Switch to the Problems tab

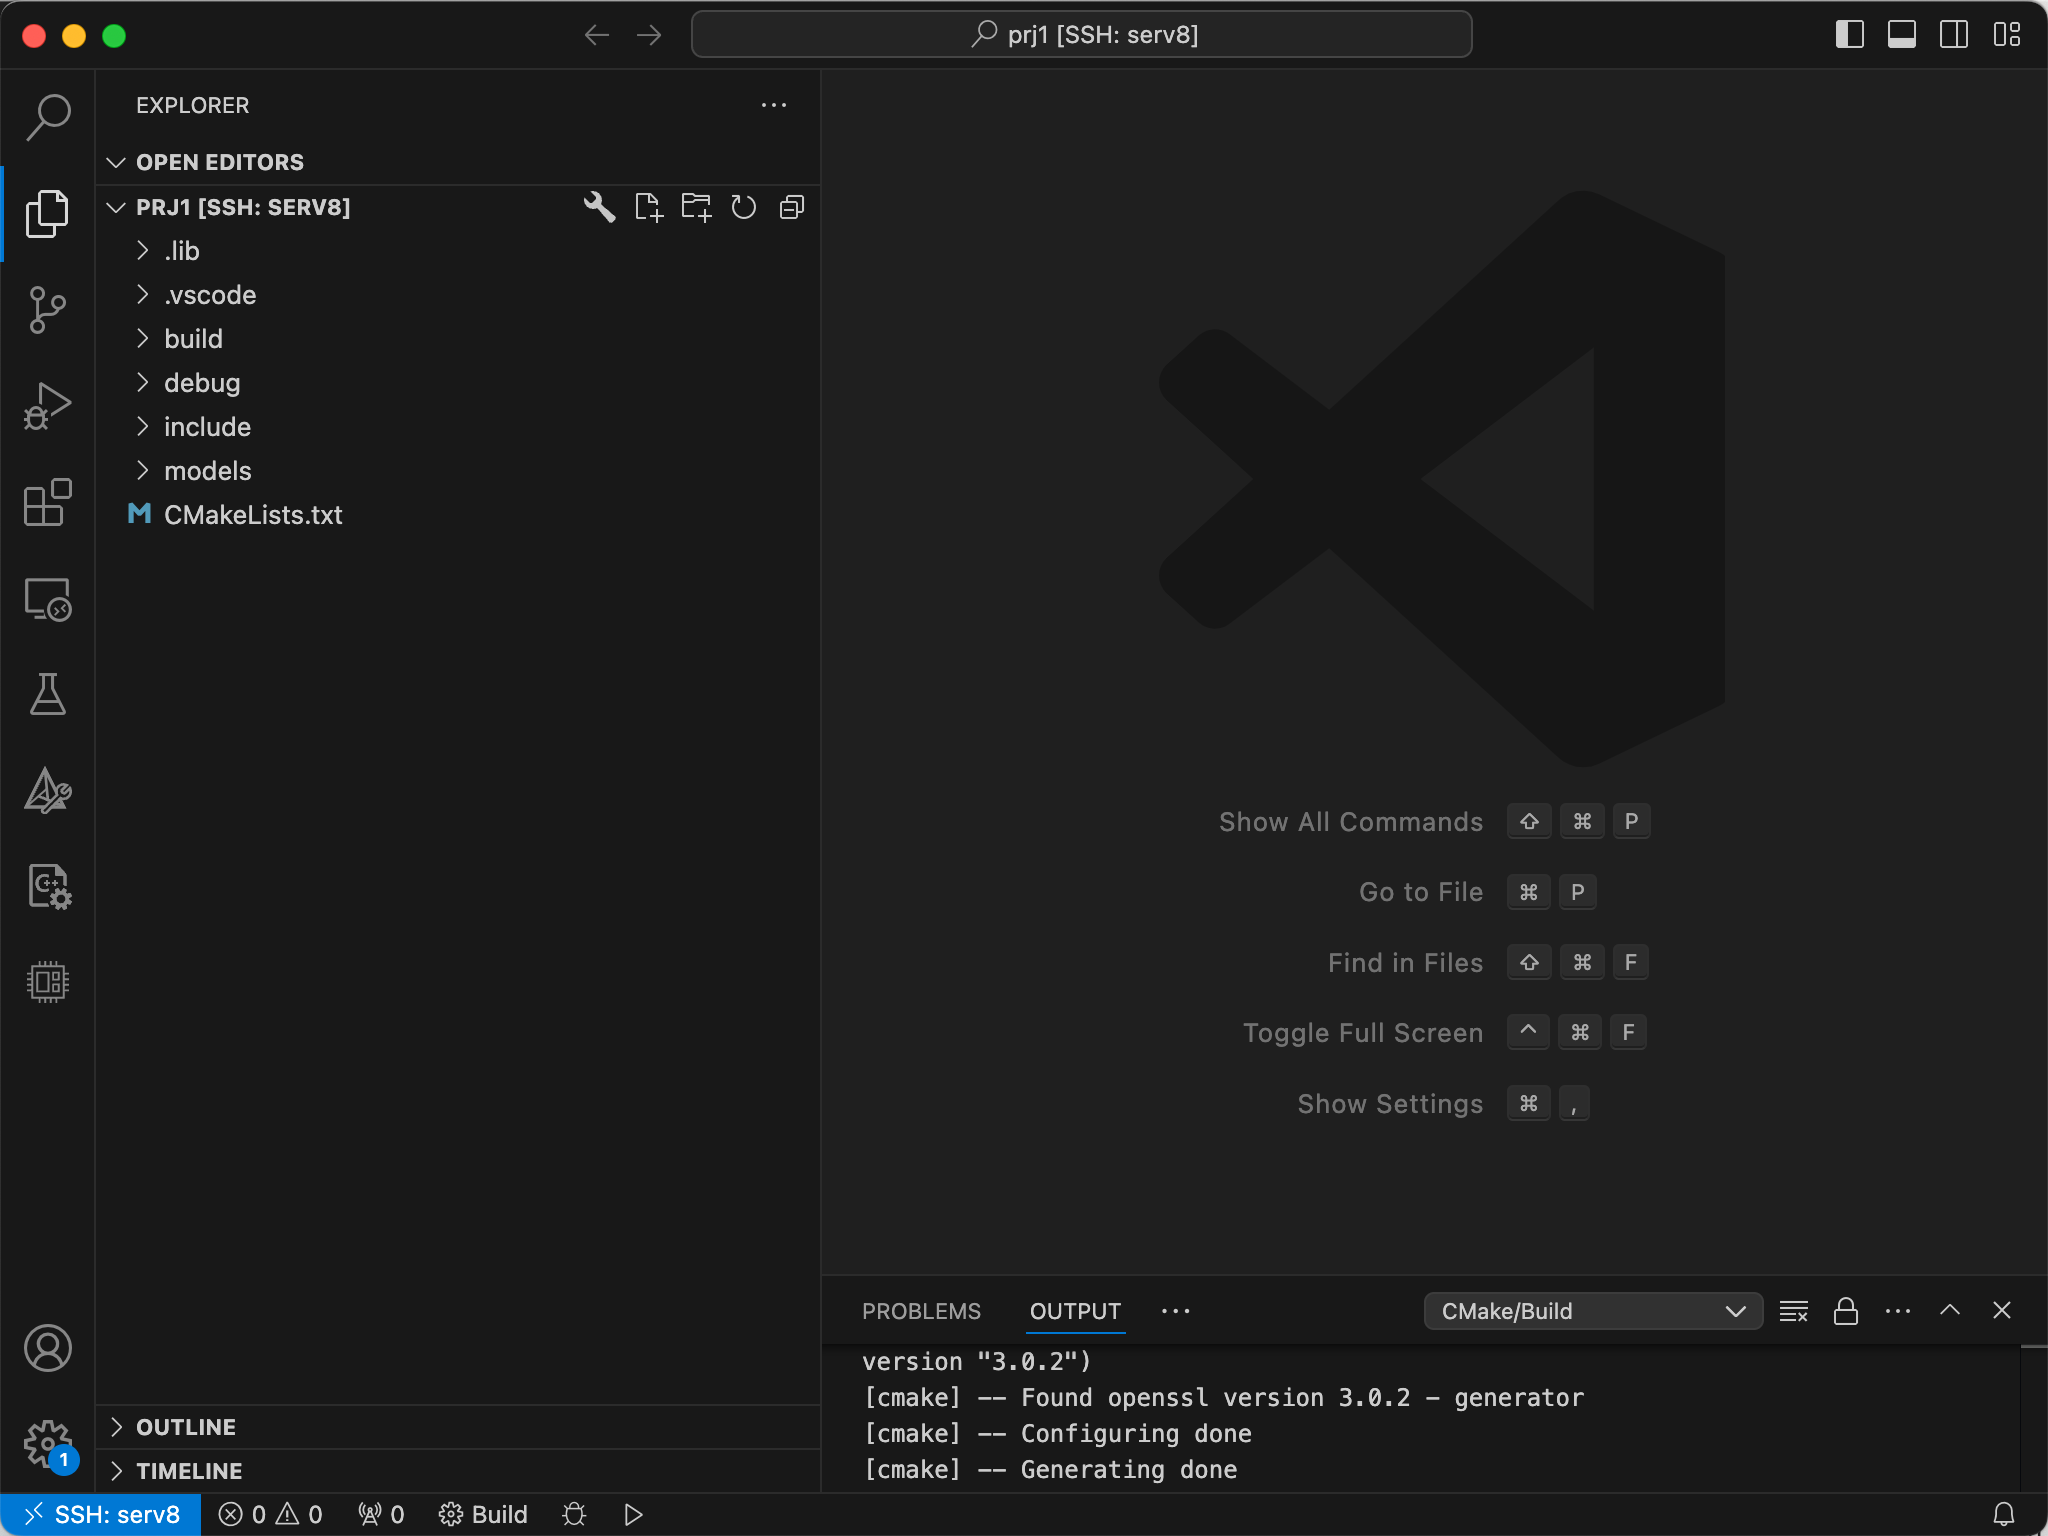click(x=921, y=1311)
